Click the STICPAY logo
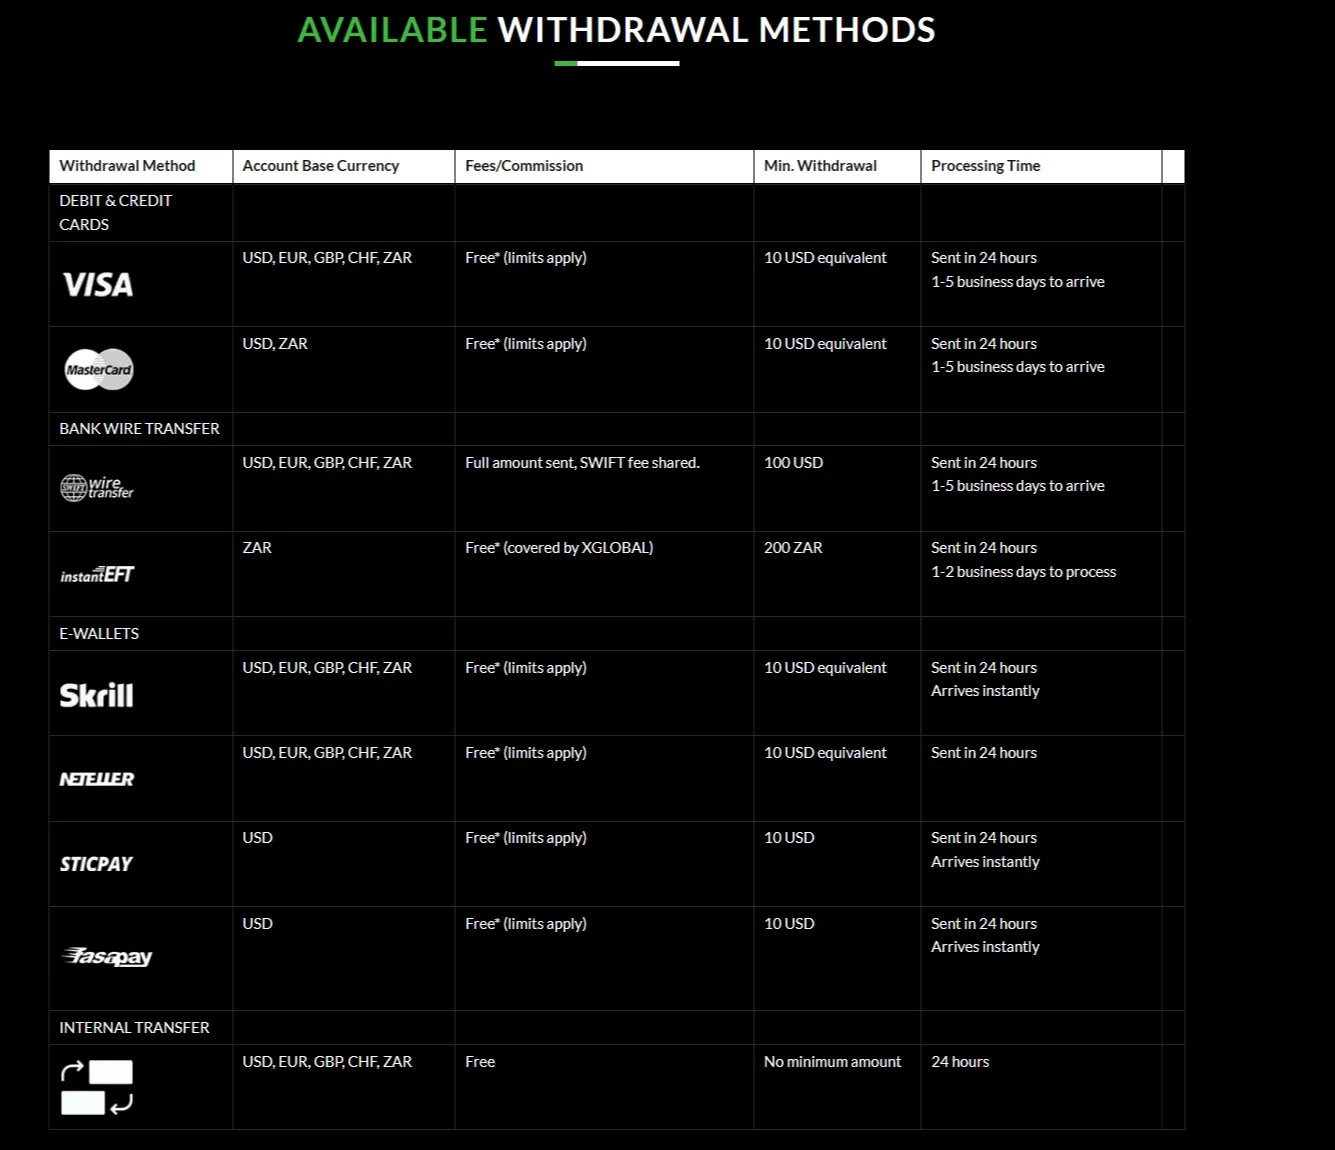 [96, 864]
